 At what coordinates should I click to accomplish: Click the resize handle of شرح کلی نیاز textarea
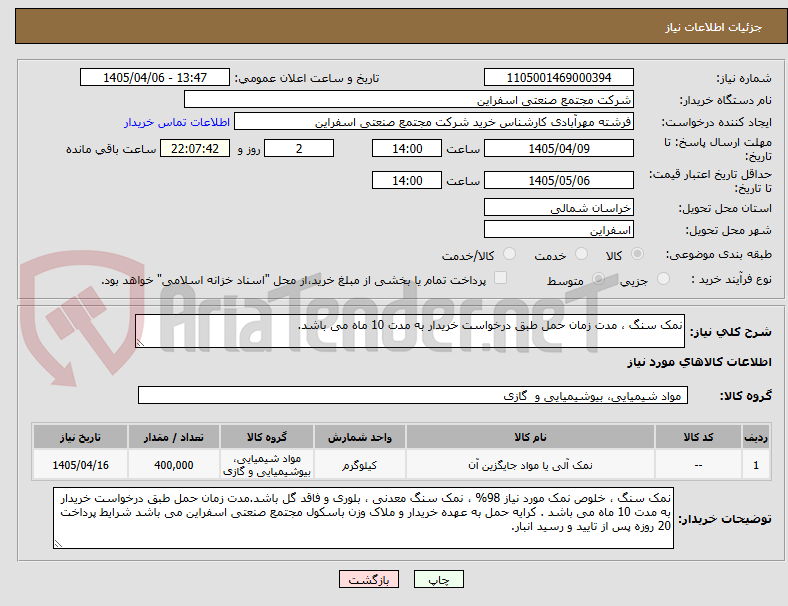[x=140, y=343]
